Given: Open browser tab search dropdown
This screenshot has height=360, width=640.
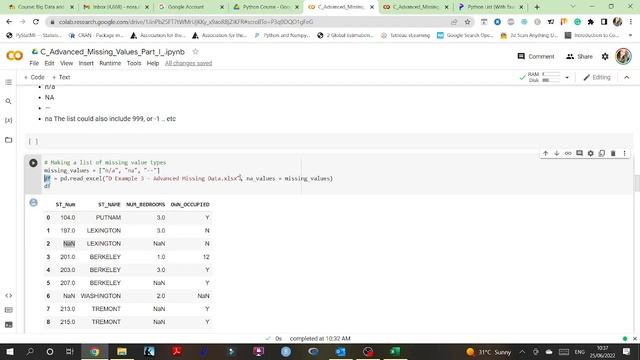Looking at the screenshot, I should point(572,7).
